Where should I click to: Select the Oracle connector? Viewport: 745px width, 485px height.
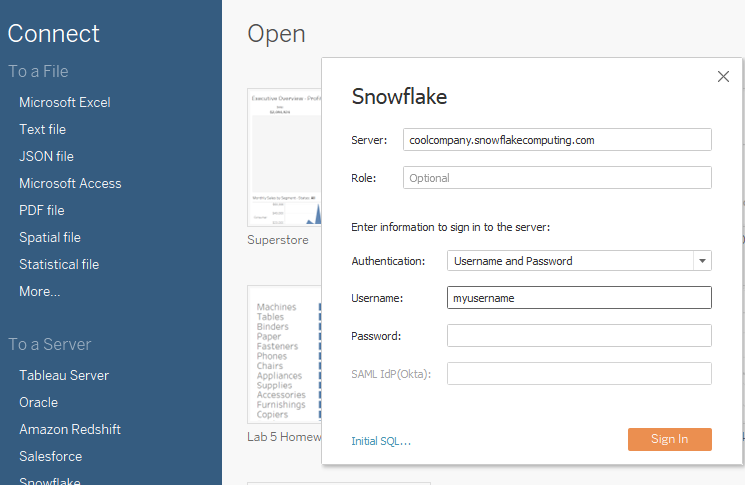click(x=38, y=403)
